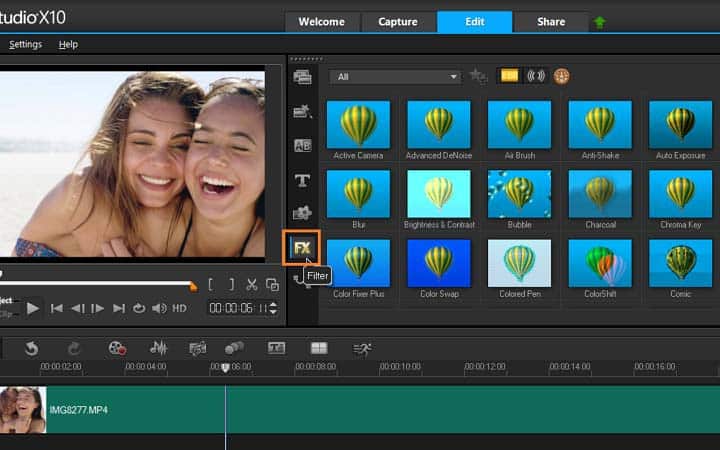Undo the last action in timeline toolbar
This screenshot has width=720, height=450.
[x=31, y=349]
